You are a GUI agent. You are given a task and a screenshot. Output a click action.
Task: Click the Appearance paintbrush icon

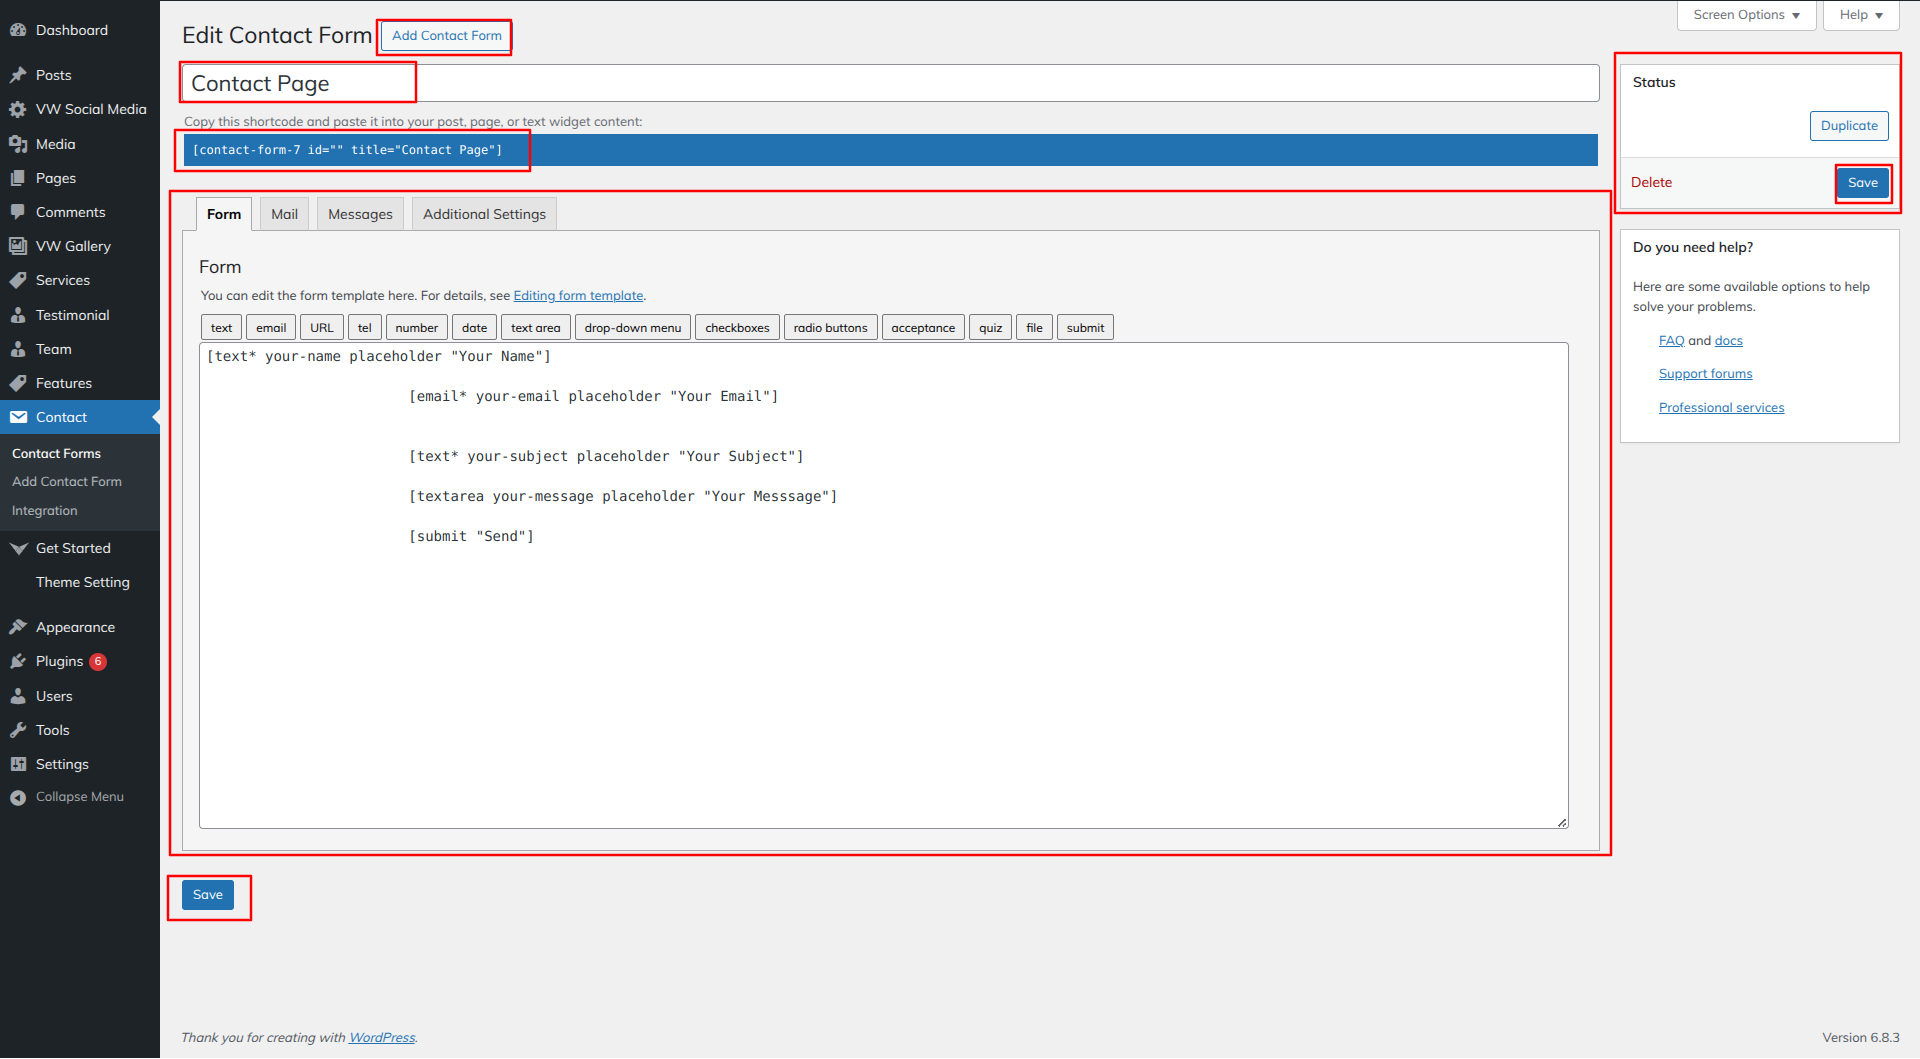tap(18, 627)
